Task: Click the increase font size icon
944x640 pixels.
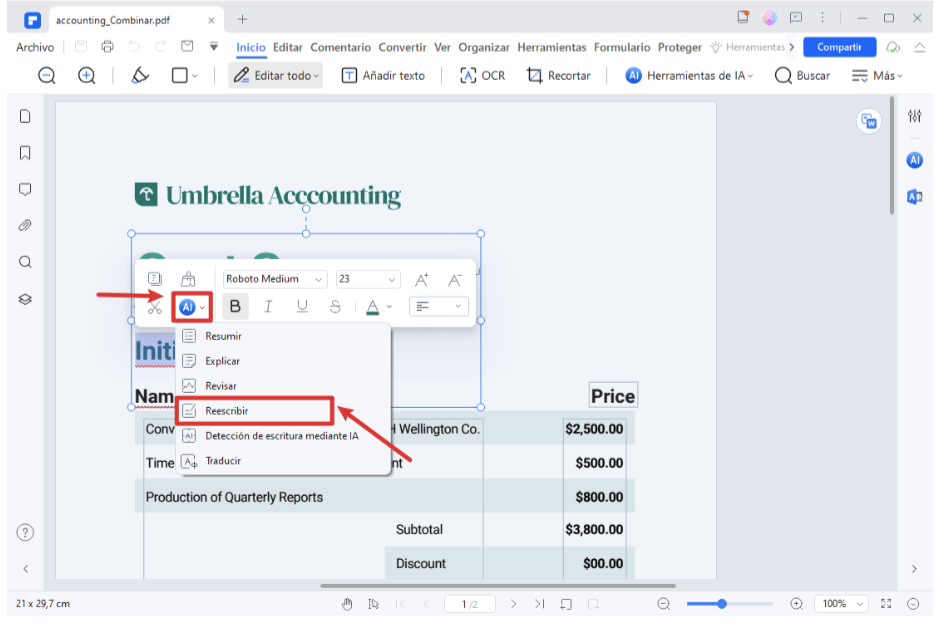Action: point(421,280)
